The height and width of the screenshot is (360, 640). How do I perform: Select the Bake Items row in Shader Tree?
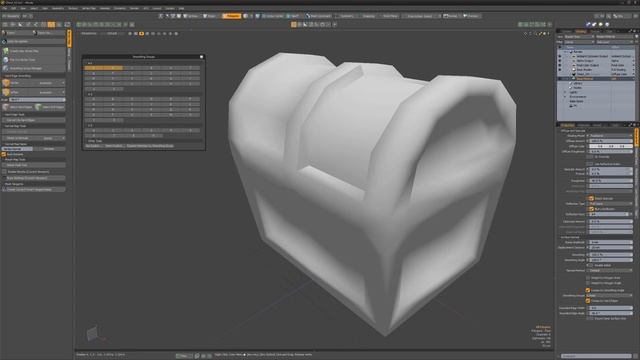pos(576,101)
